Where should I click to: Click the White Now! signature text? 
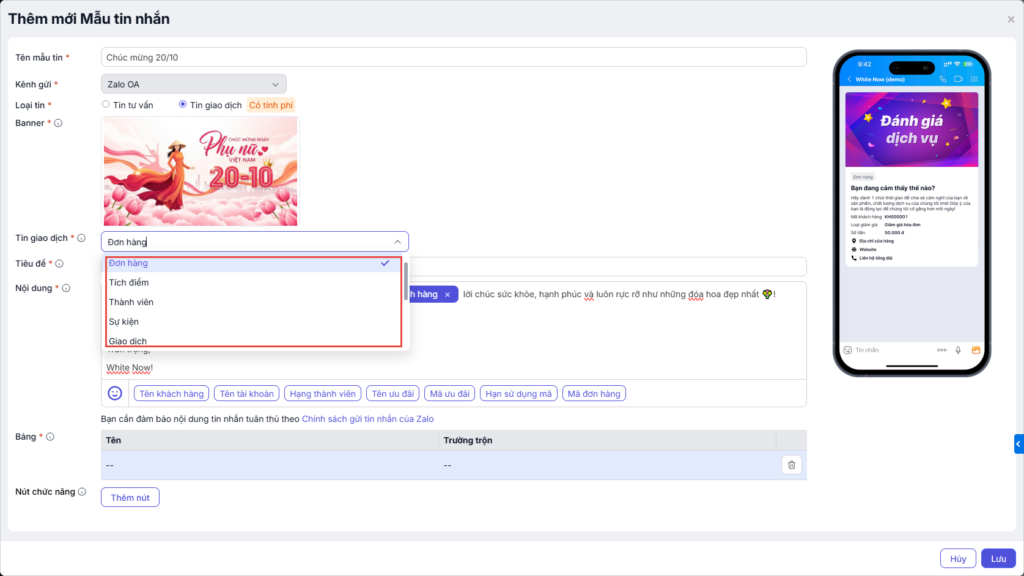click(x=129, y=368)
